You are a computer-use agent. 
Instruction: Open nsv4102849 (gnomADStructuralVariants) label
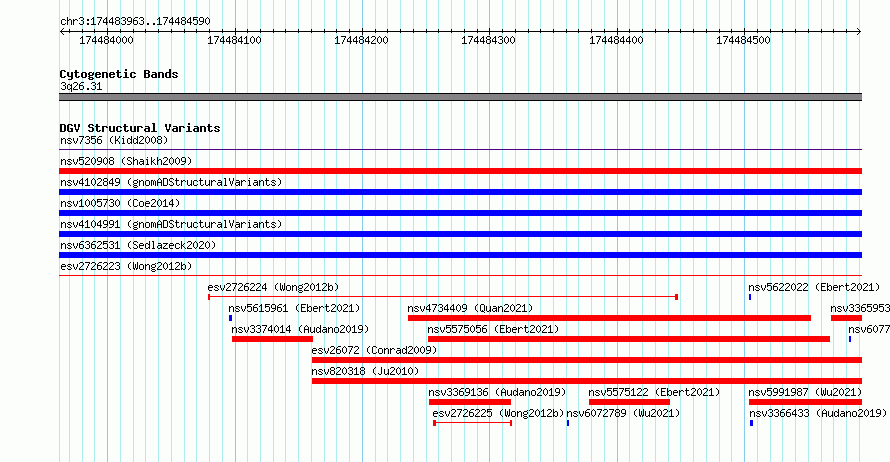[171, 182]
